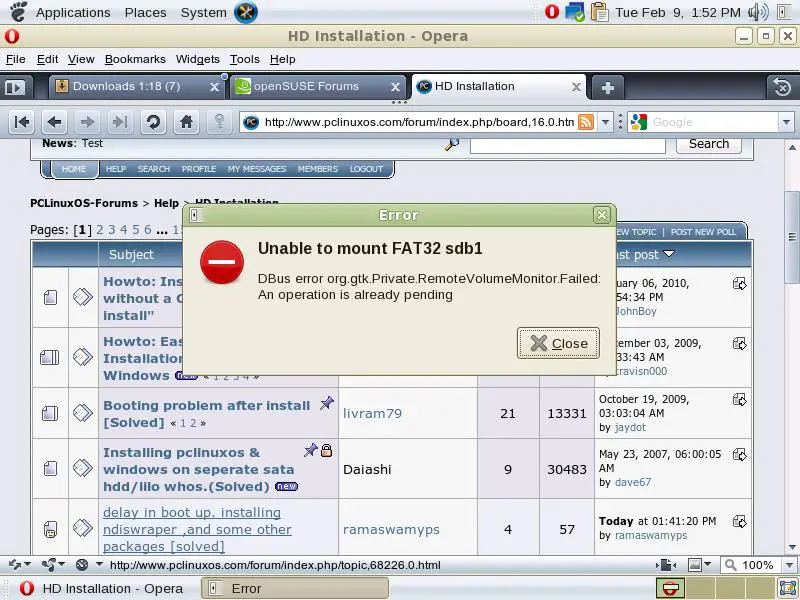The height and width of the screenshot is (600, 800).
Task: Sort by Subject column header
Action: (x=131, y=255)
